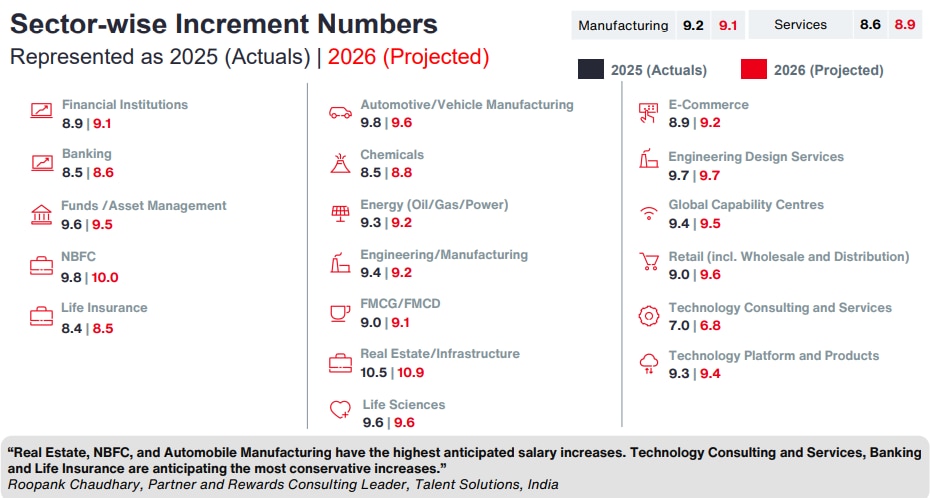Click the Sector-wise Increment Numbers title
The height and width of the screenshot is (498, 930).
click(224, 24)
